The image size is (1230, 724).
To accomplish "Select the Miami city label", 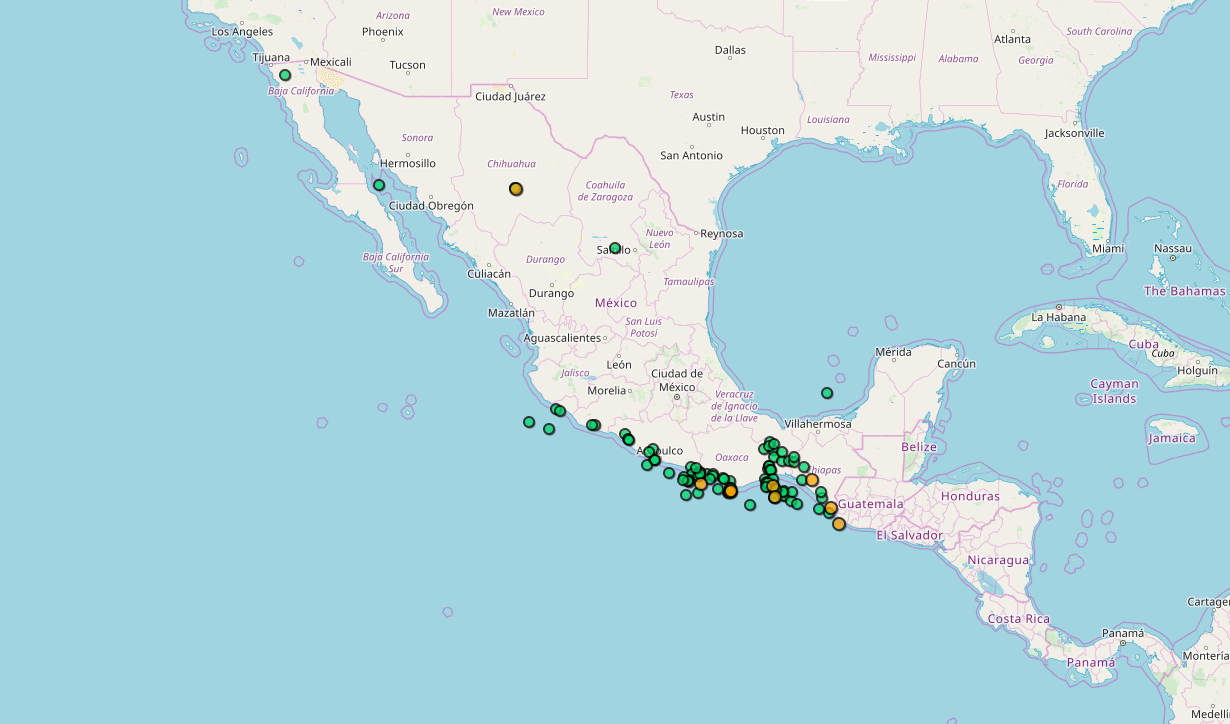I will pos(1108,249).
